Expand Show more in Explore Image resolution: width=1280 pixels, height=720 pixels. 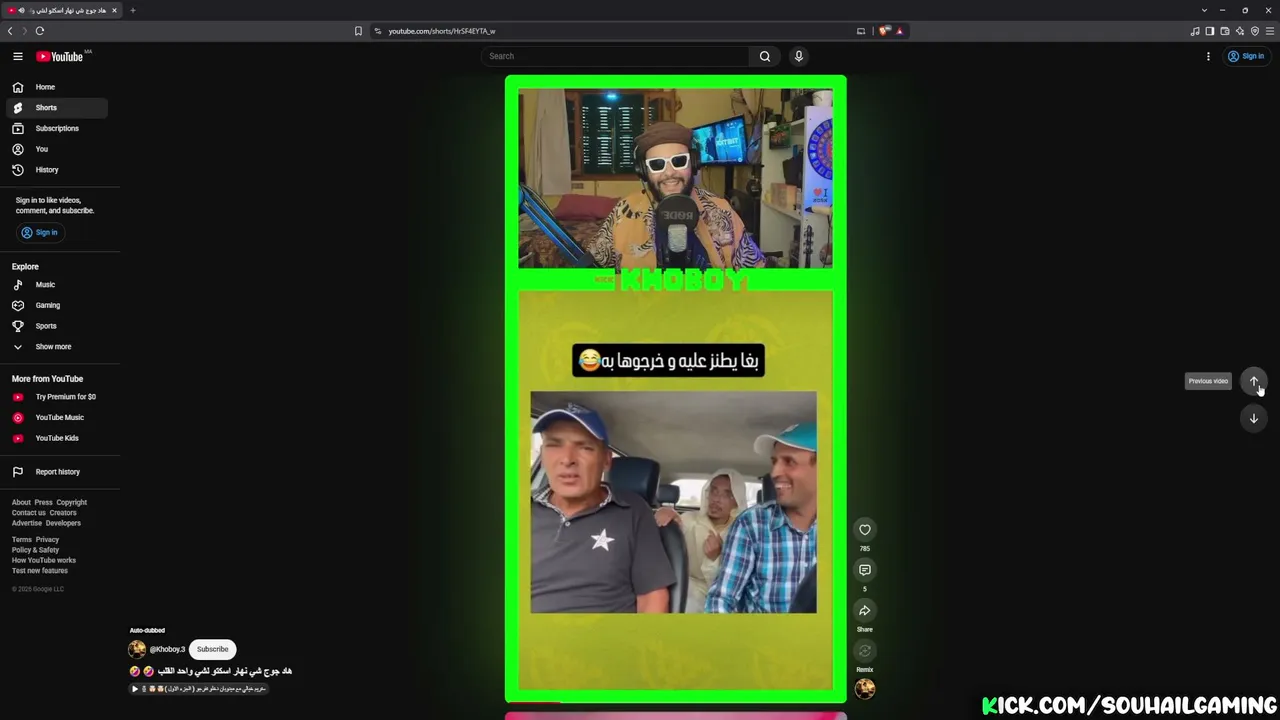coord(56,347)
